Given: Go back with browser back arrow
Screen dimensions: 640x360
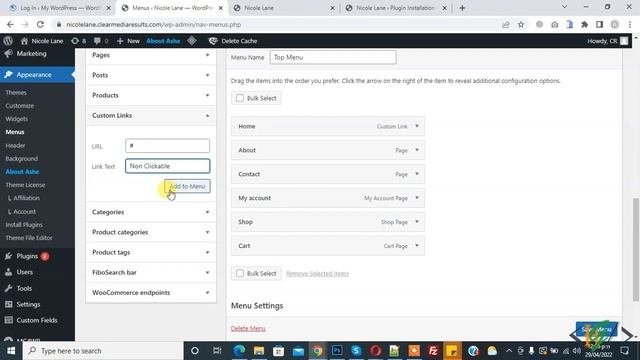Looking at the screenshot, I should point(10,24).
